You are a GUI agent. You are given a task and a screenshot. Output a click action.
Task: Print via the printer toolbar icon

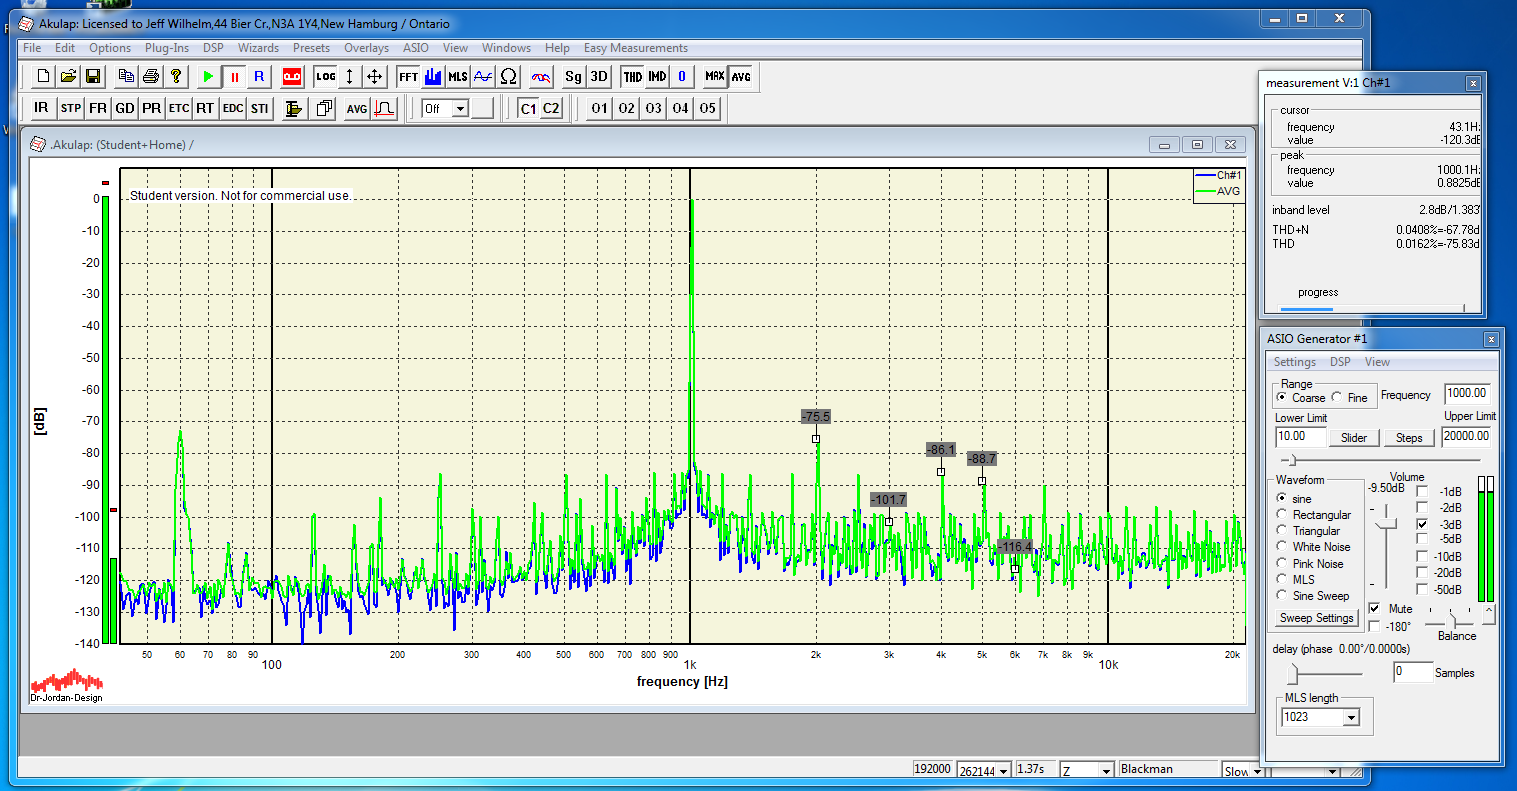tap(151, 76)
